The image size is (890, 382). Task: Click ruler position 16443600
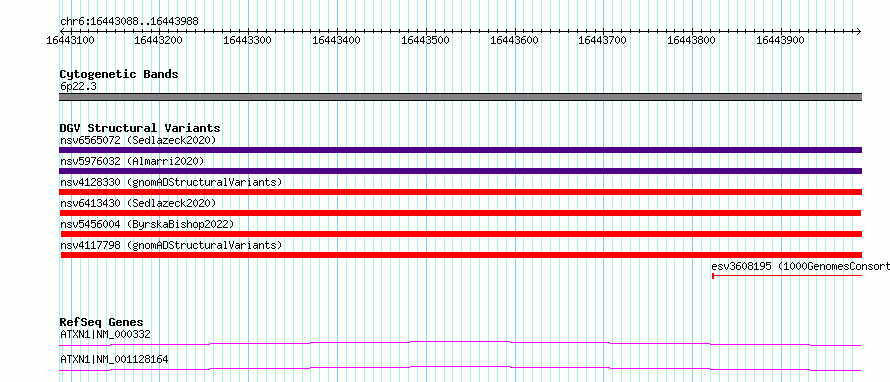coord(514,40)
